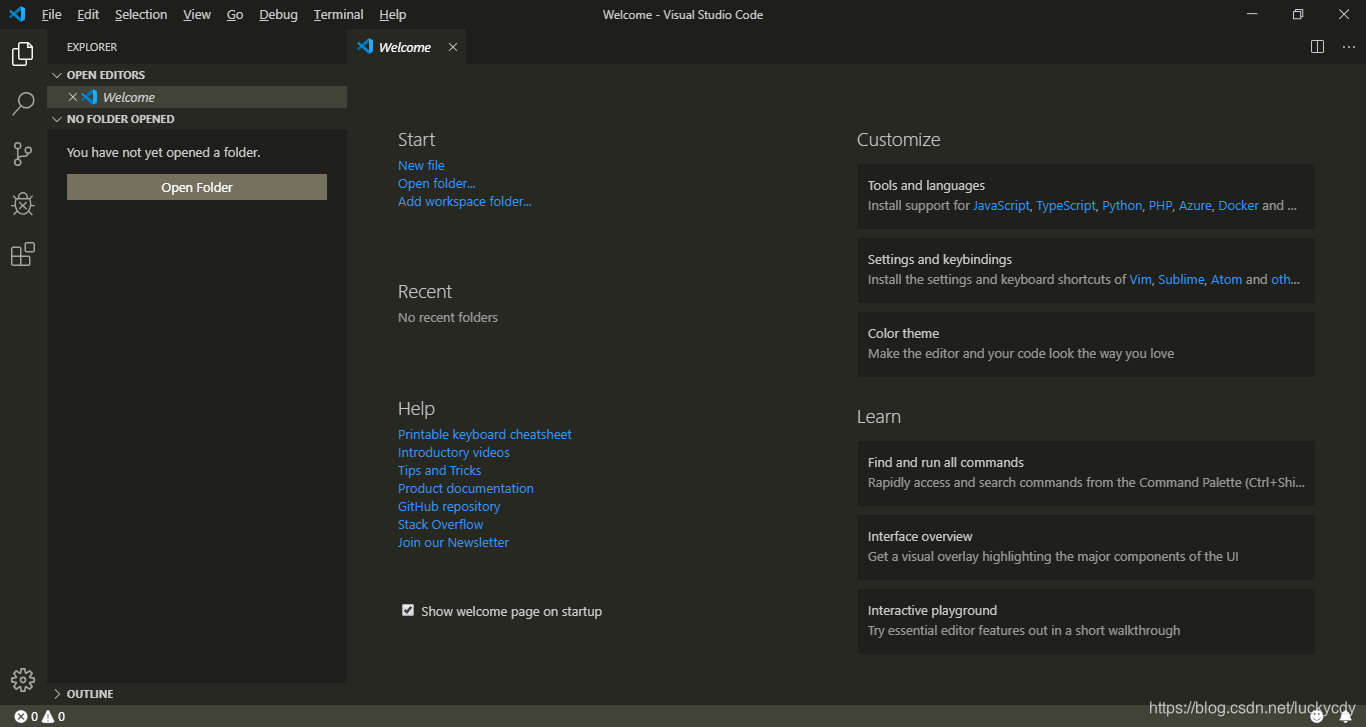Open the GitHub repository link

(x=449, y=507)
